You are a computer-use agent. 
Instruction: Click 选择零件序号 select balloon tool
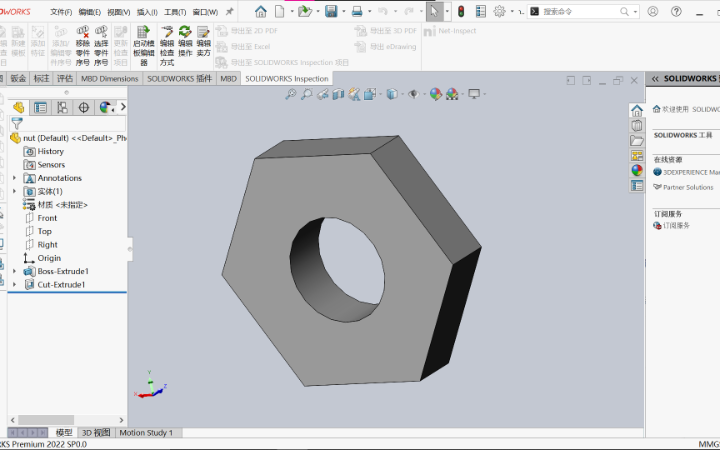click(x=101, y=46)
